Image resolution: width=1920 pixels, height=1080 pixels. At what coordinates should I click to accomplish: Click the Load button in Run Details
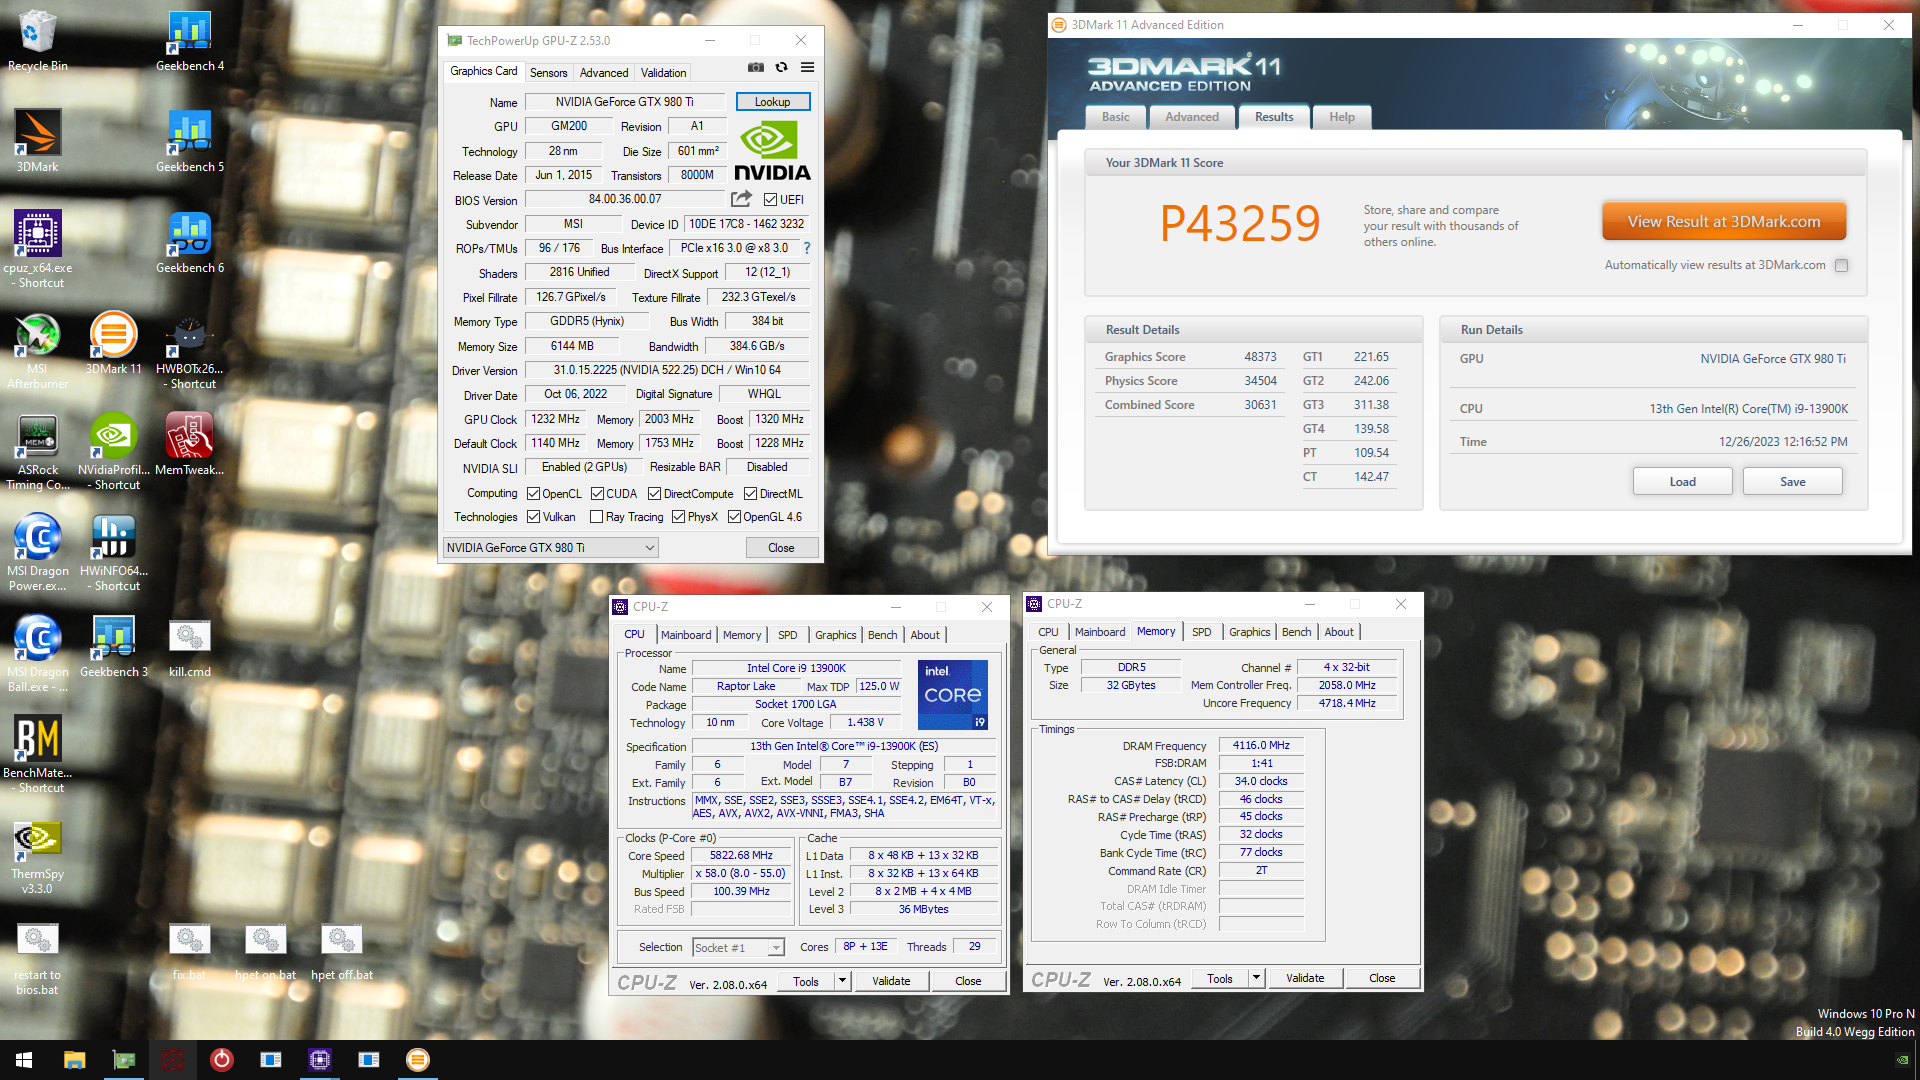pyautogui.click(x=1682, y=482)
